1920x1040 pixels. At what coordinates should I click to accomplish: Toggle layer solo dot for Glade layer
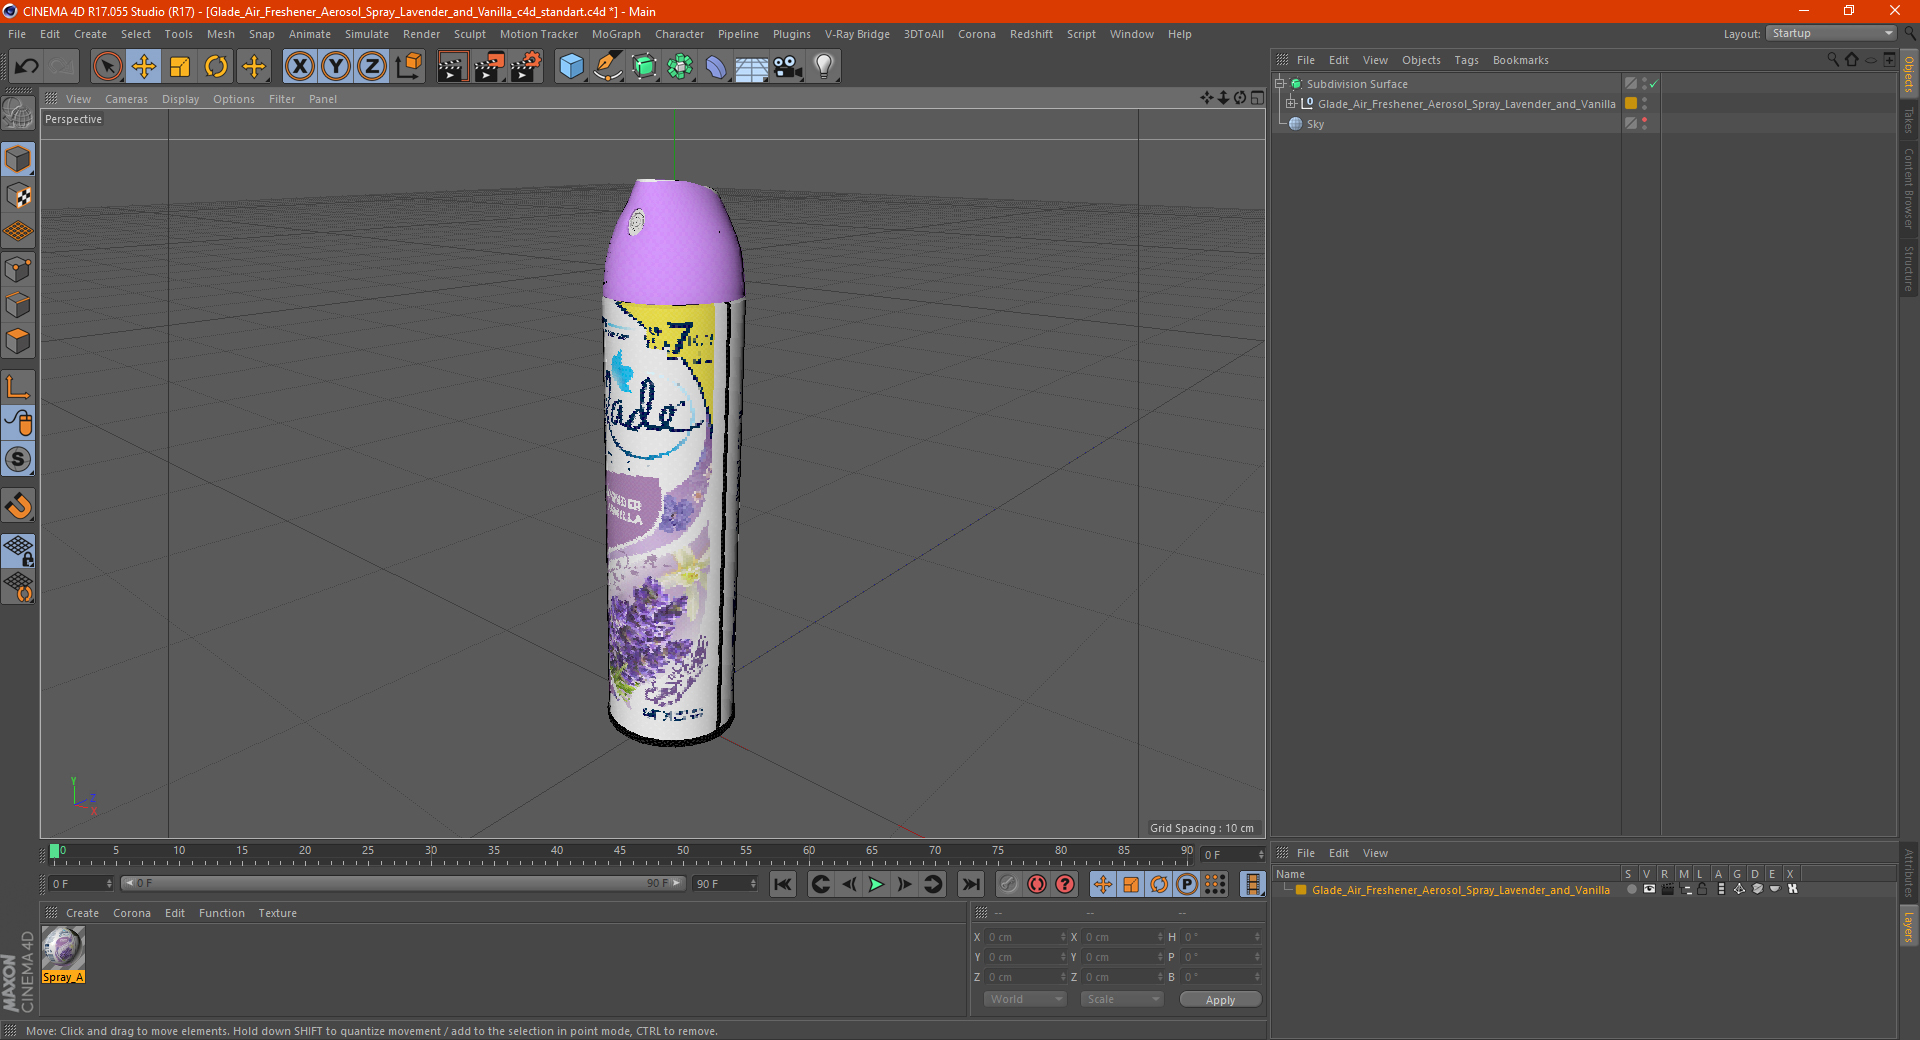click(x=1632, y=889)
